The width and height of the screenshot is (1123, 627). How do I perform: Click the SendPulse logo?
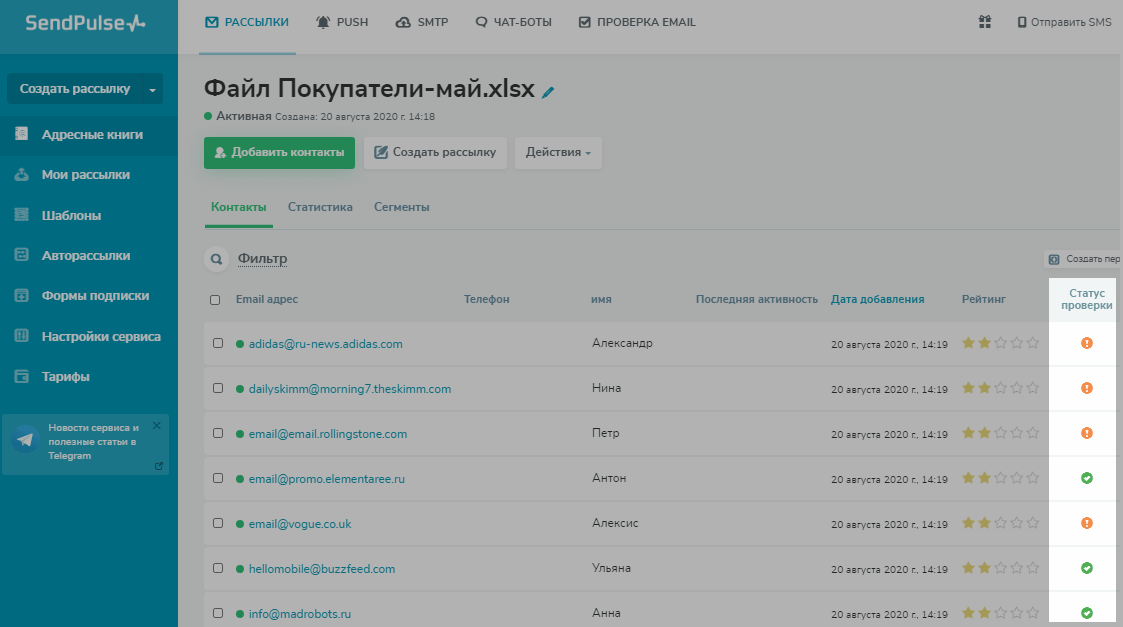[x=85, y=23]
